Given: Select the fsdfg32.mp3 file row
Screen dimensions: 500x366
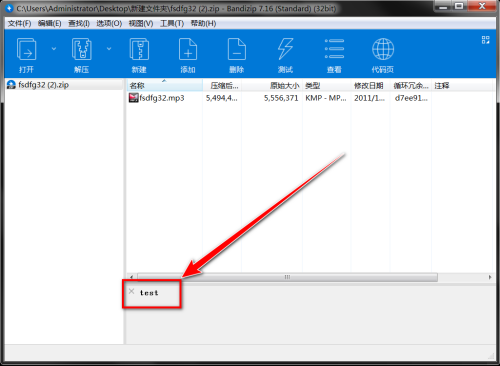Looking at the screenshot, I should (310, 98).
